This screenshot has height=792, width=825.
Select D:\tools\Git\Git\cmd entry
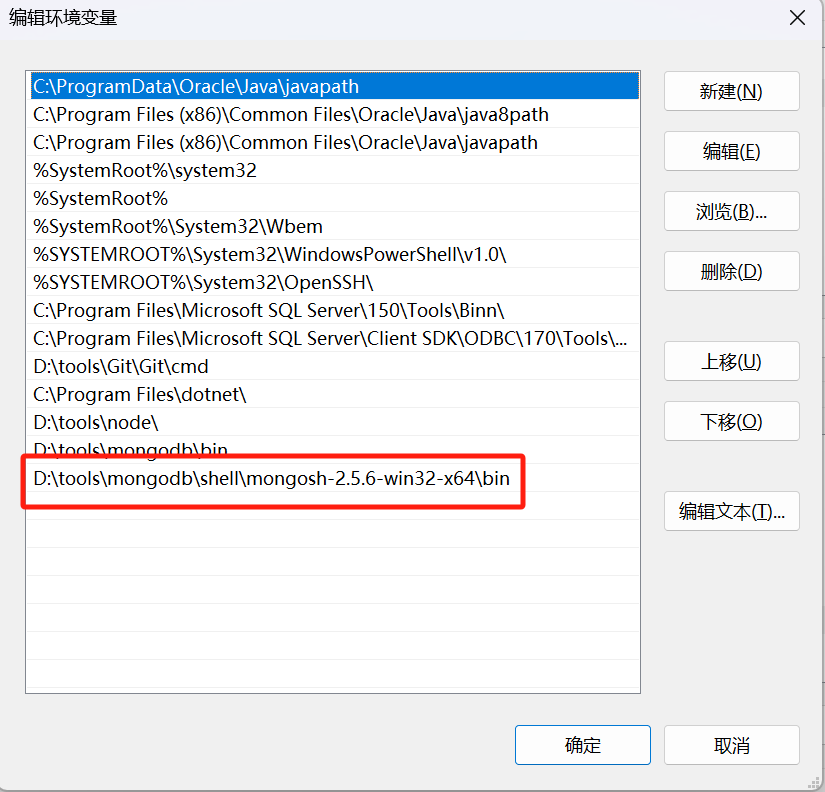(x=334, y=366)
